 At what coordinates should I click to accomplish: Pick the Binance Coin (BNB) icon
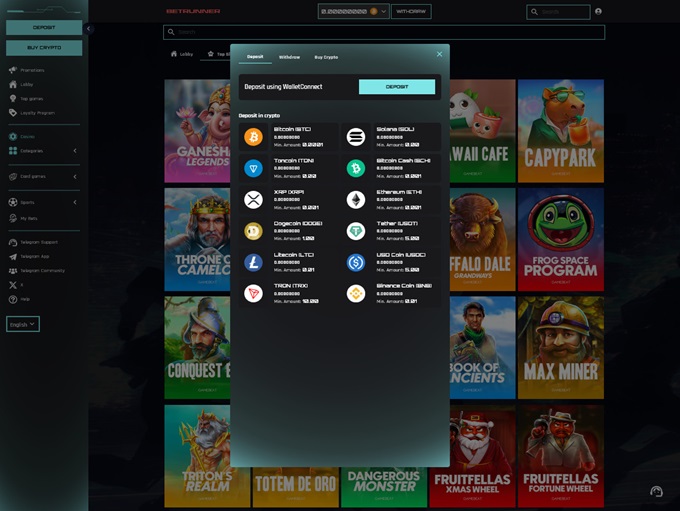tap(356, 293)
